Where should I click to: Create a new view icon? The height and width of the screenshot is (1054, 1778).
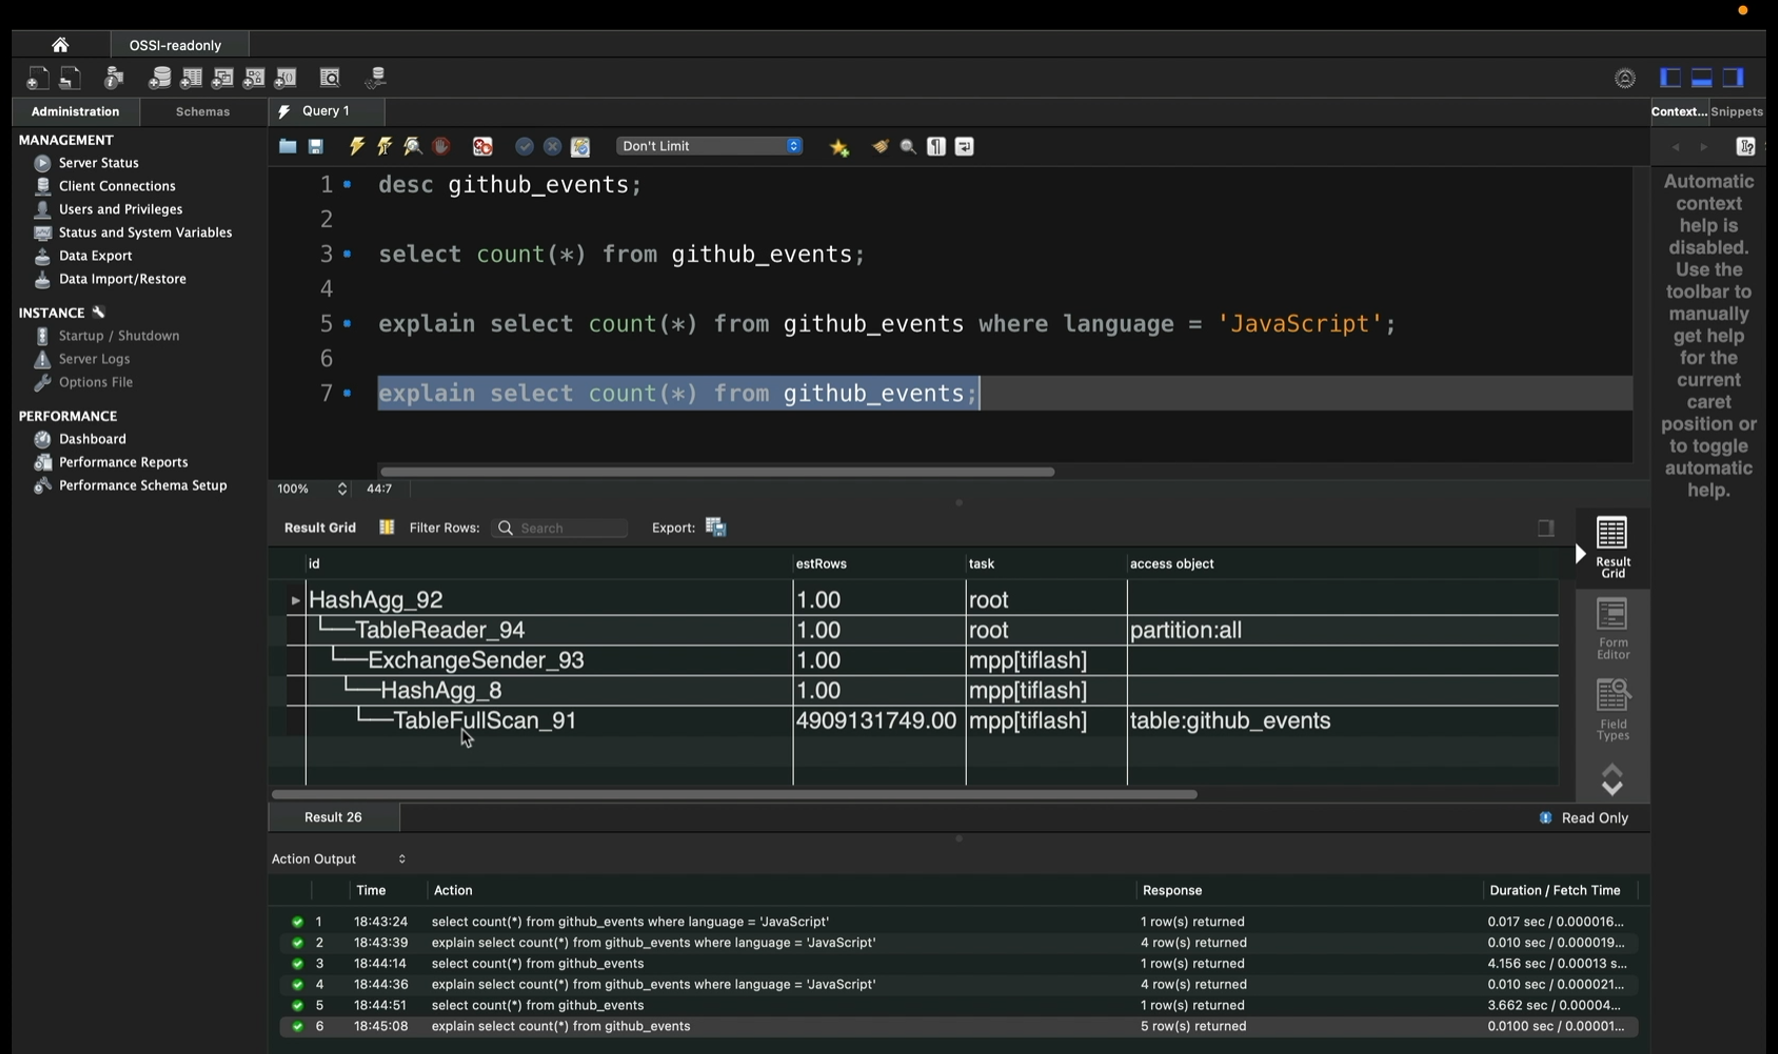[x=223, y=78]
